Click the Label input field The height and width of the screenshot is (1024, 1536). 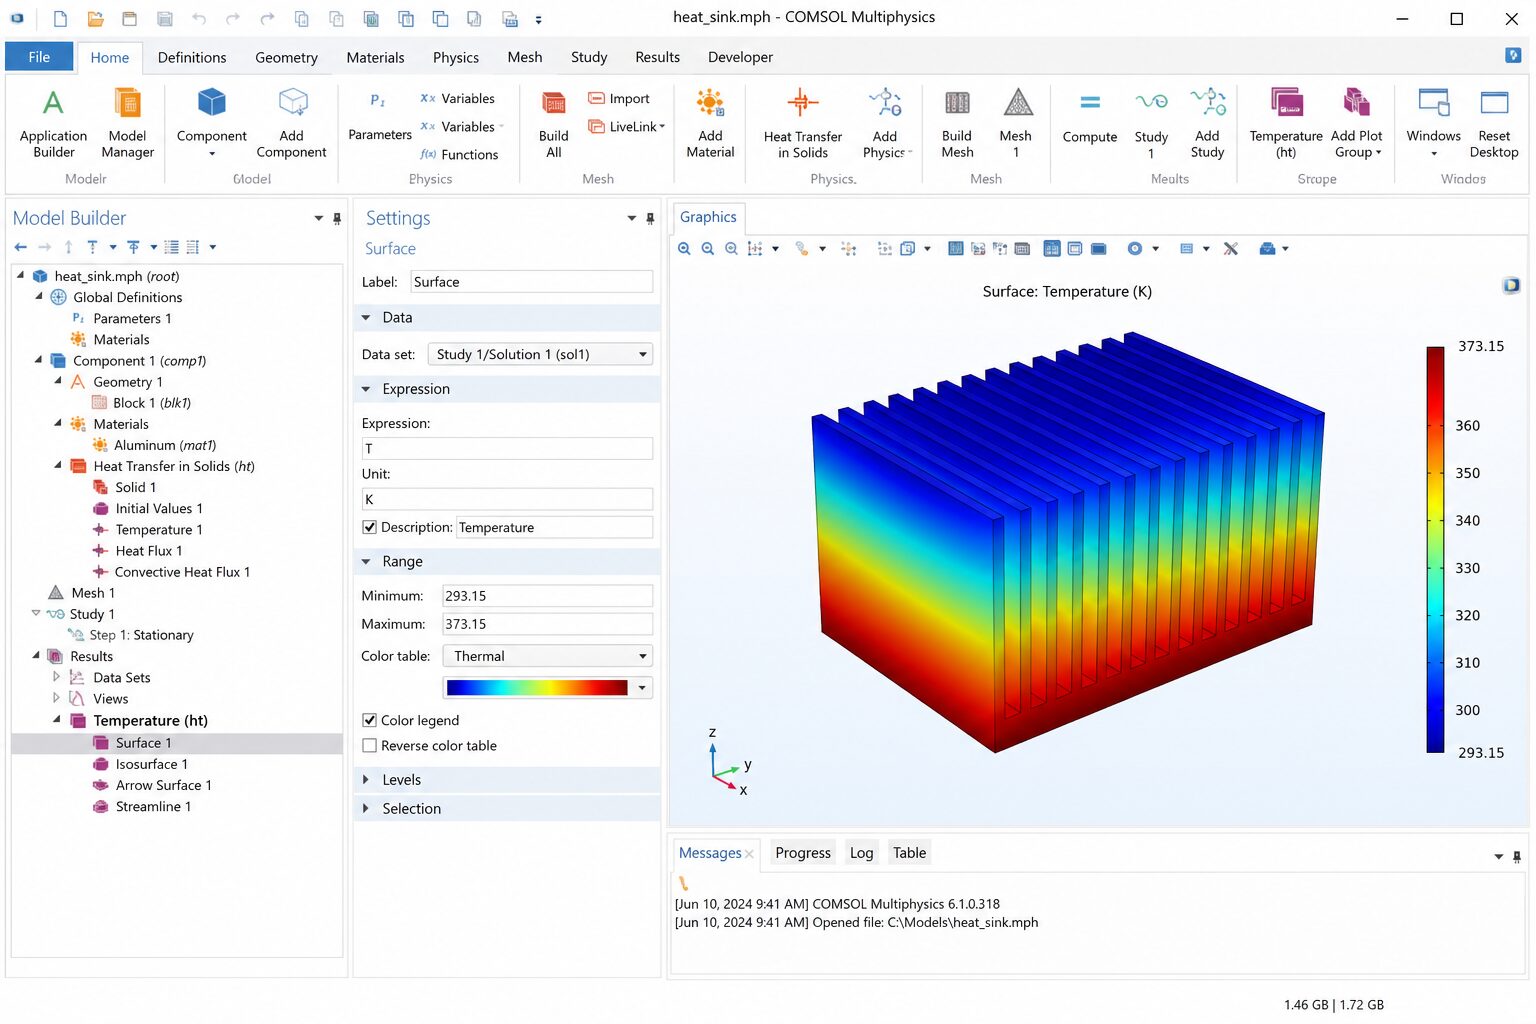531,282
